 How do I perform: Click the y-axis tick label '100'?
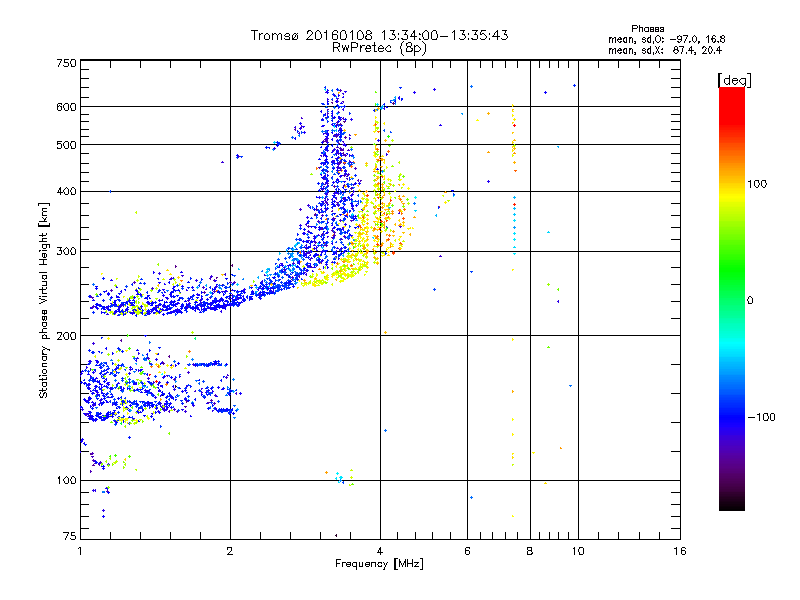pos(66,480)
